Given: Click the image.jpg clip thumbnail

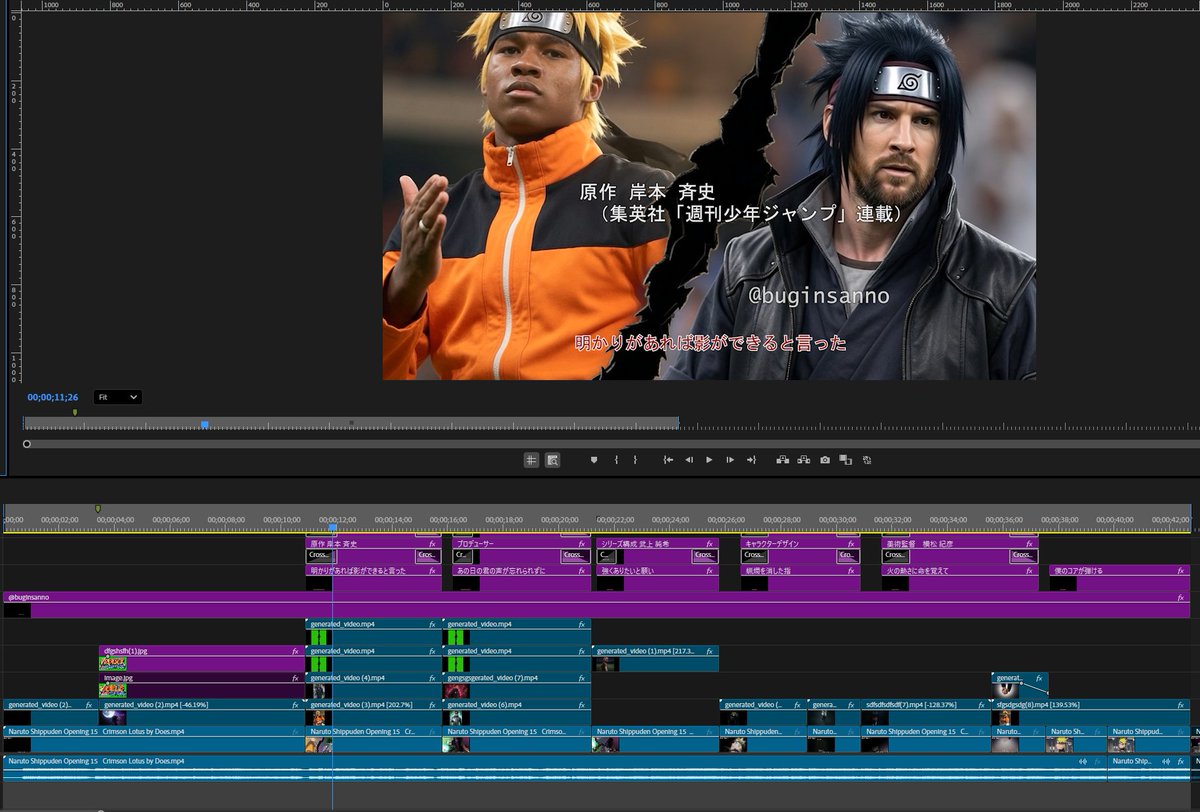Looking at the screenshot, I should click(112, 690).
